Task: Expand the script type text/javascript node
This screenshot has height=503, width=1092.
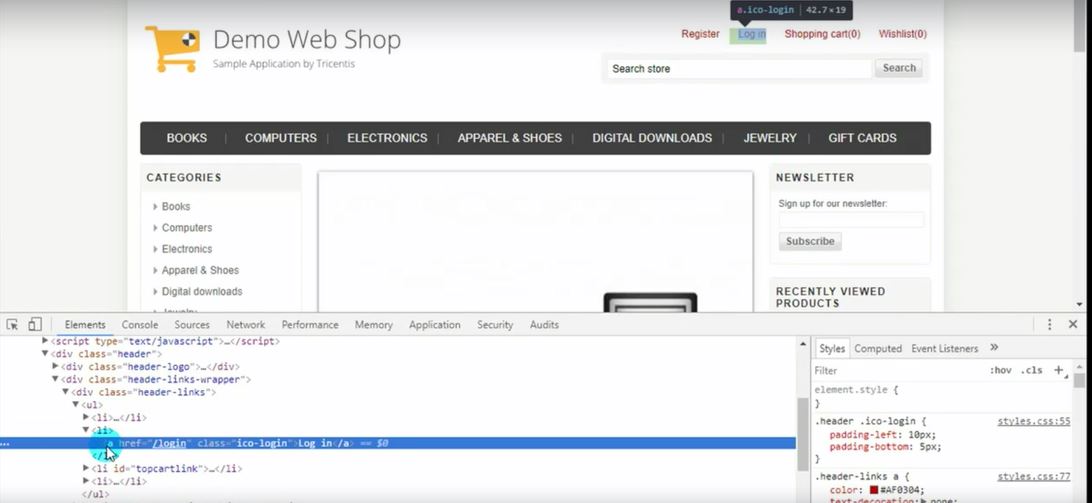Action: pyautogui.click(x=45, y=341)
